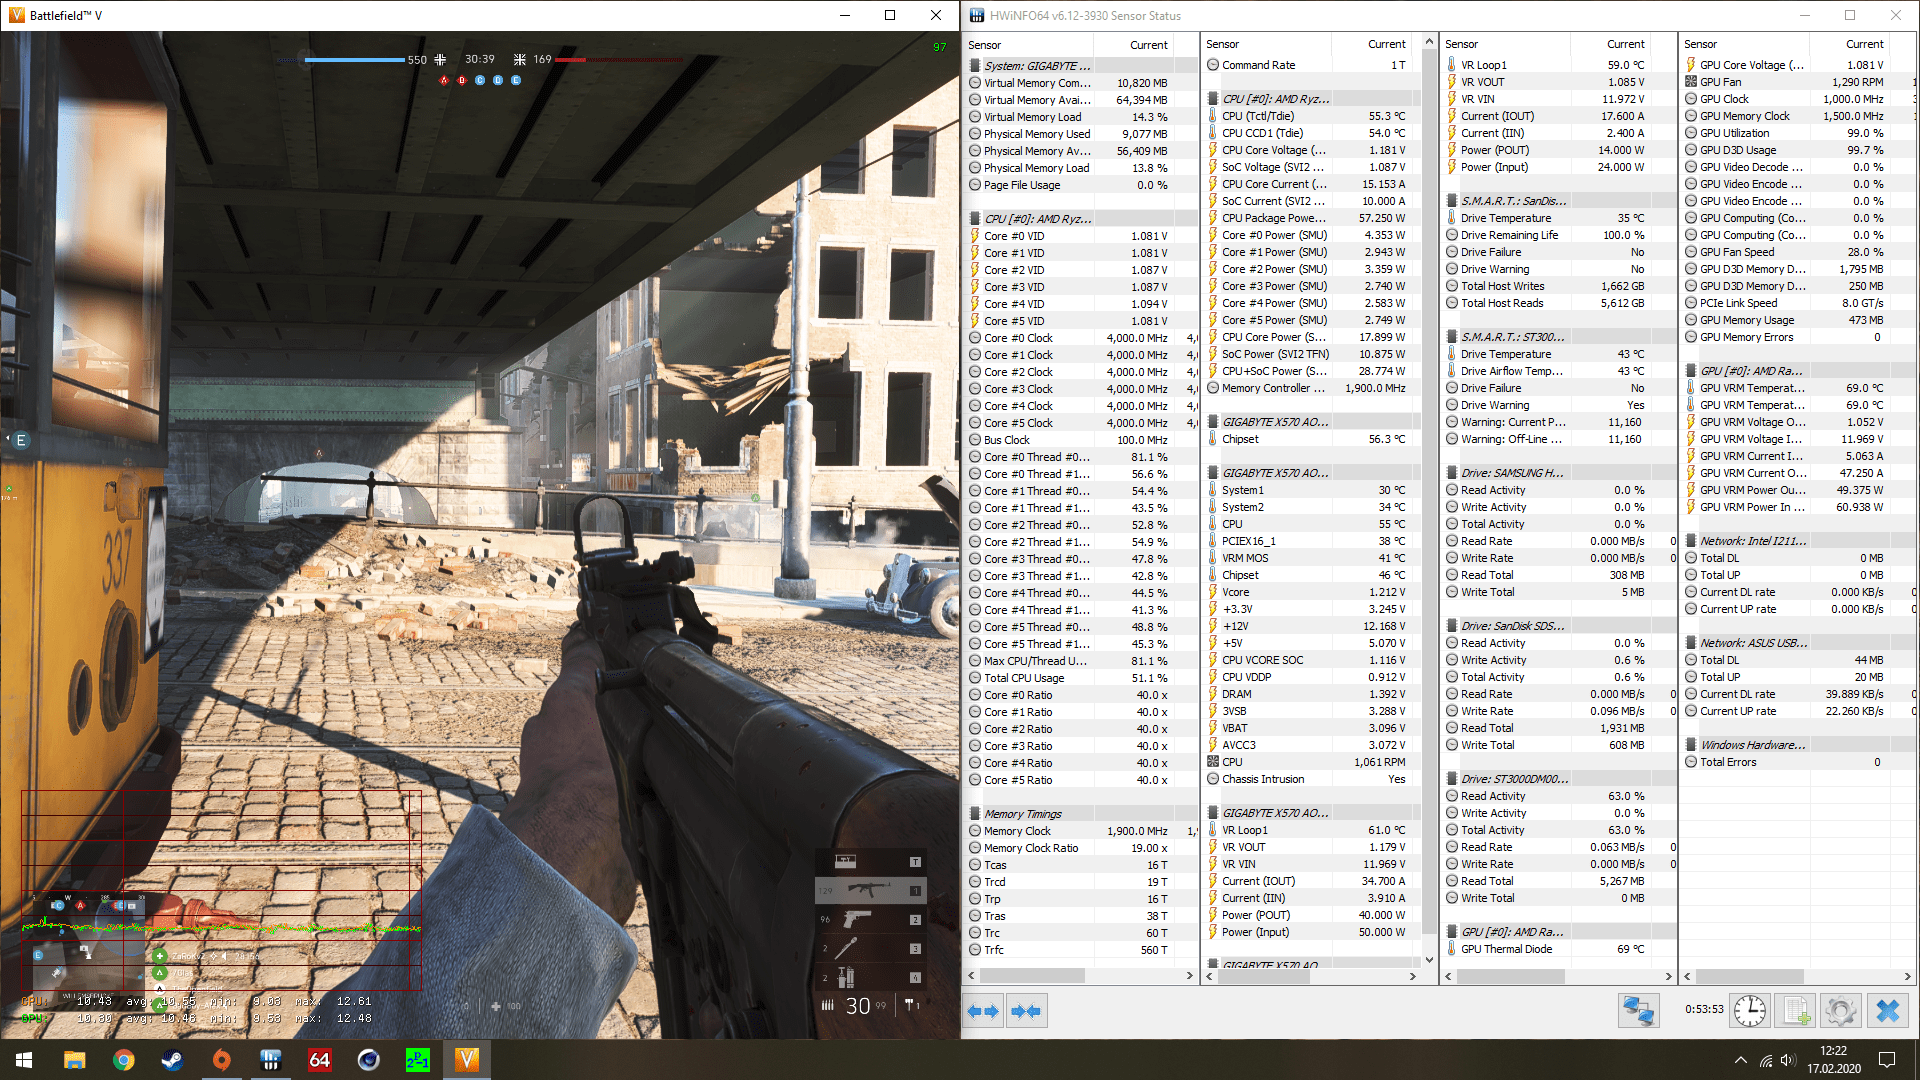Click right arrow of fourth panel horizontal scrollbar
The height and width of the screenshot is (1080, 1920).
point(1906,976)
